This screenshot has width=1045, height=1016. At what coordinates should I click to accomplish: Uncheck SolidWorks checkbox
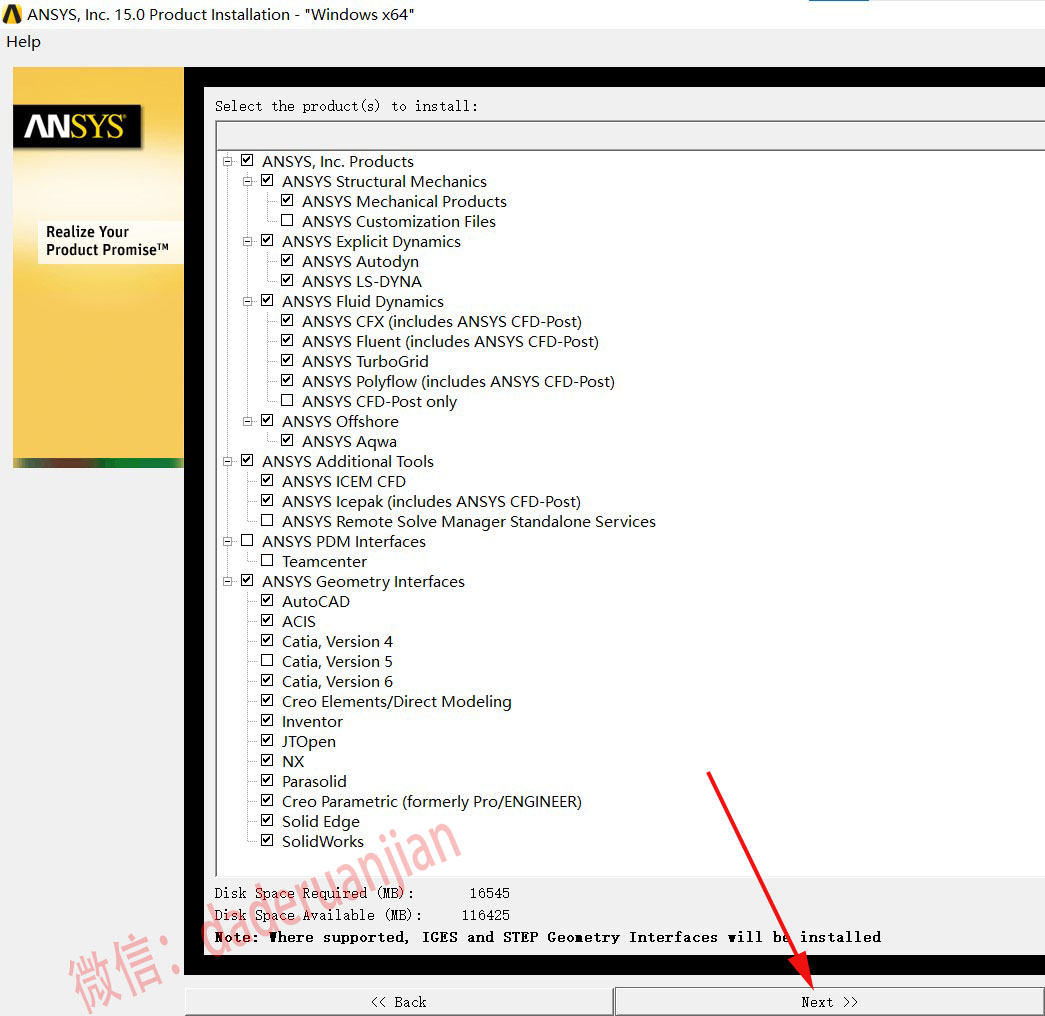(x=267, y=841)
